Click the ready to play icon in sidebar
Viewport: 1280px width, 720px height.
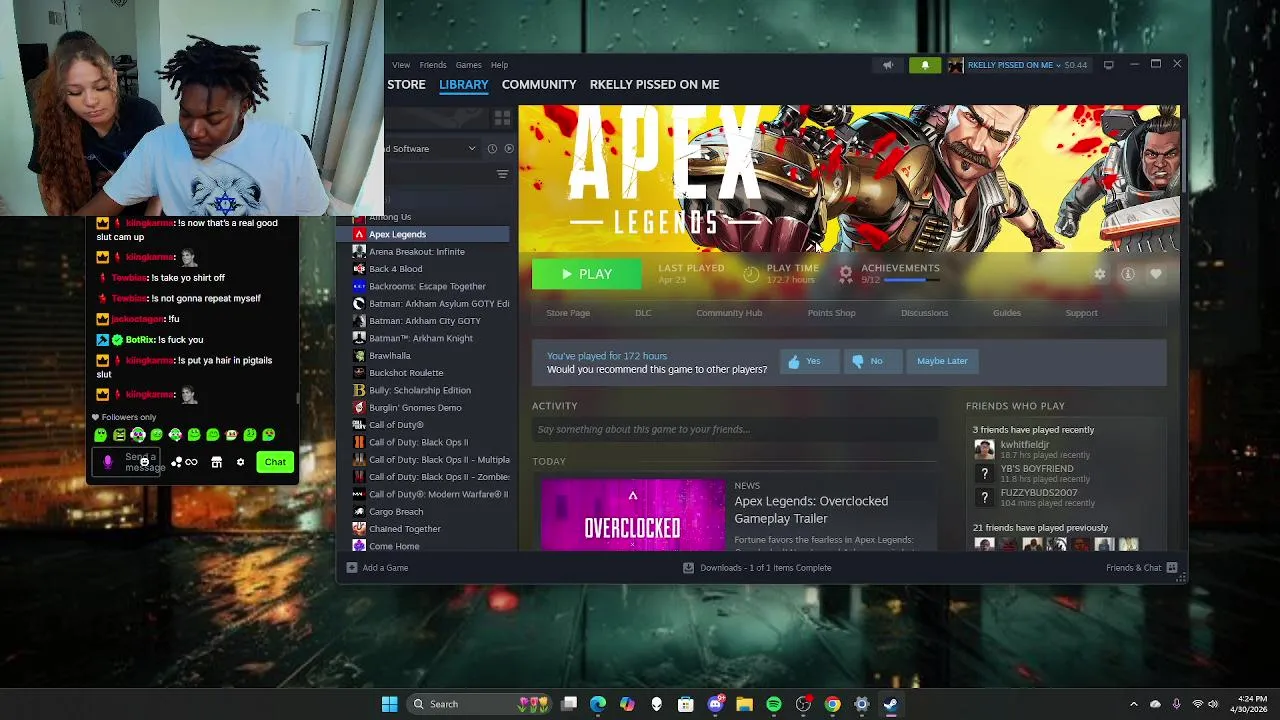point(509,149)
